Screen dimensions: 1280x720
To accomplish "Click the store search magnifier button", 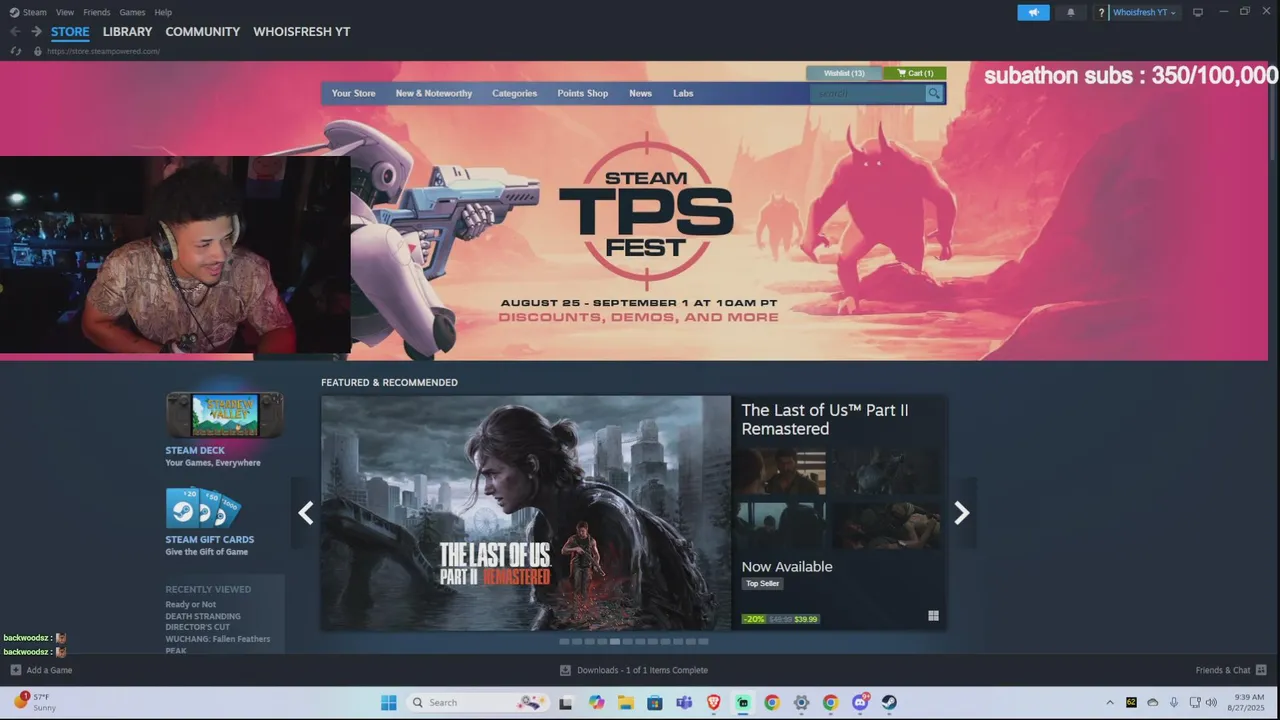I will coord(934,93).
